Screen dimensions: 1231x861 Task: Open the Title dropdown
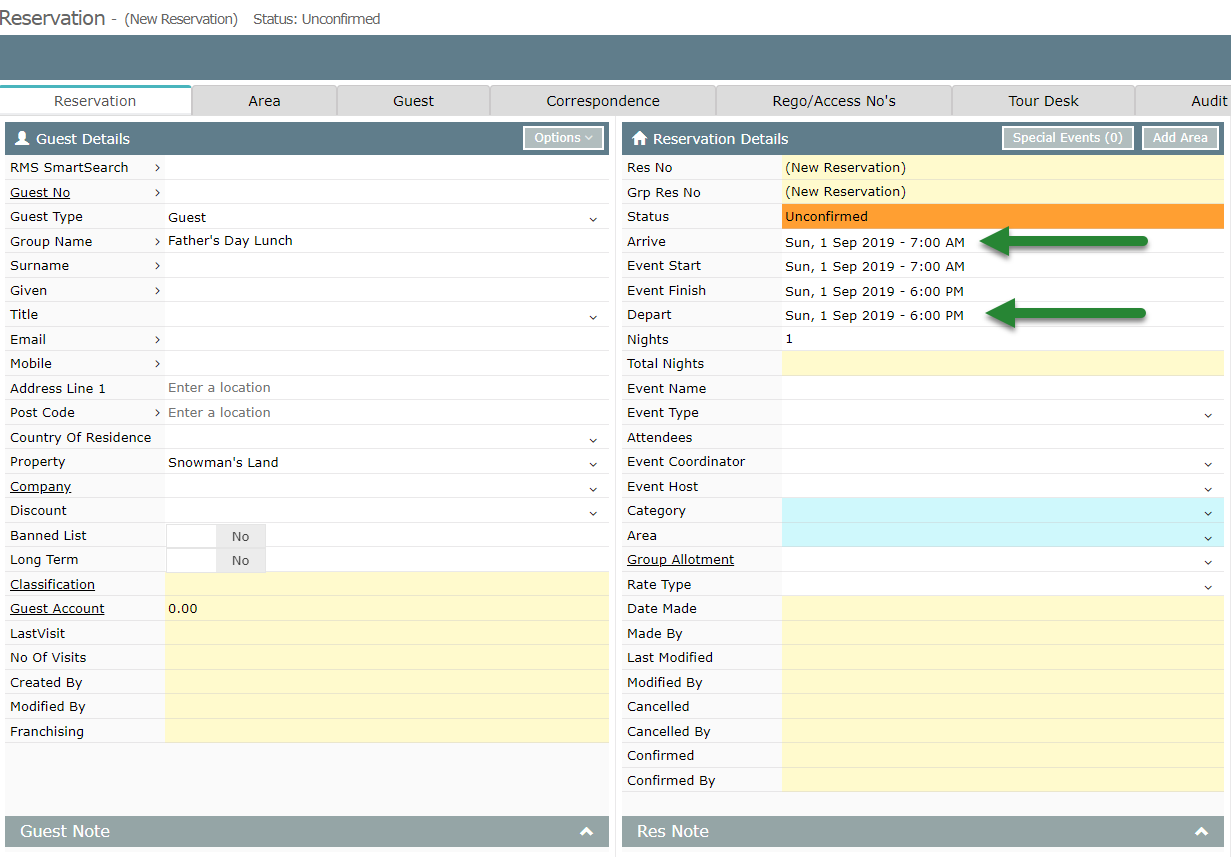tap(593, 316)
